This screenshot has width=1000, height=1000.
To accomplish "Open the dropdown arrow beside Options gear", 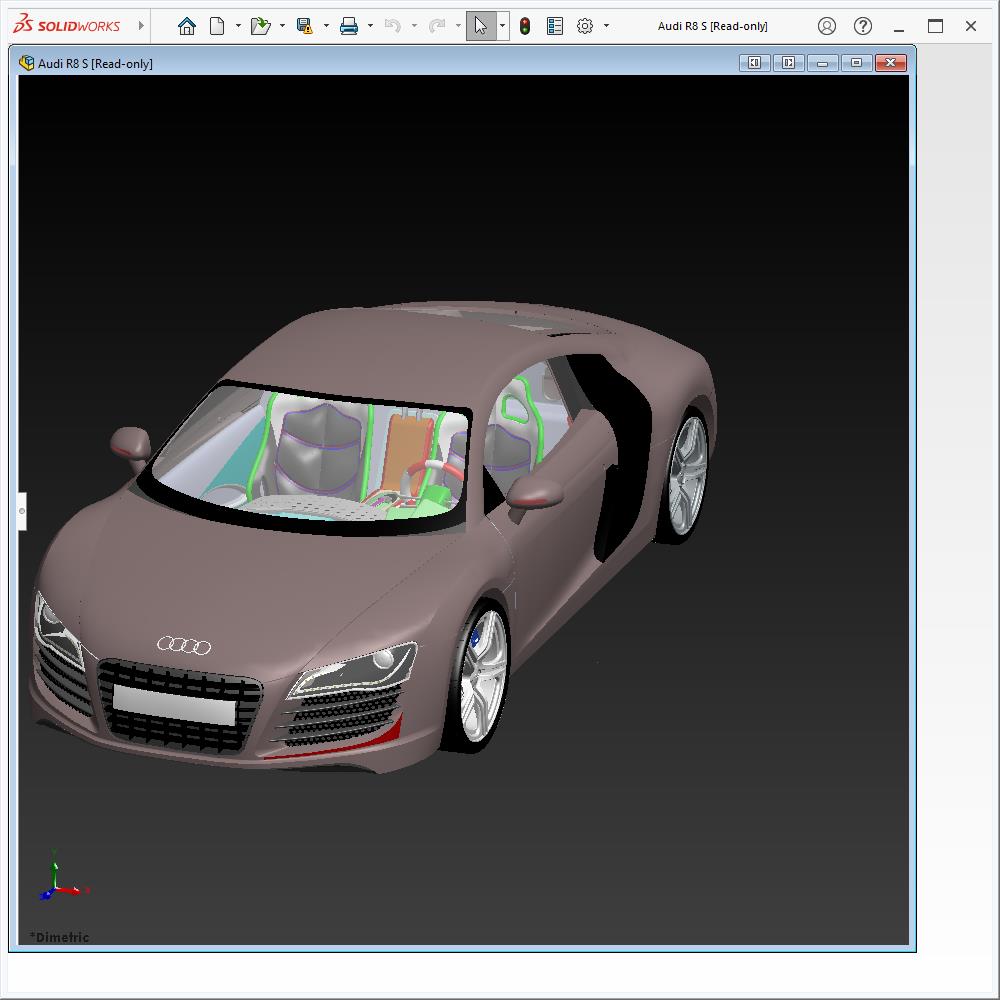I will pyautogui.click(x=606, y=26).
